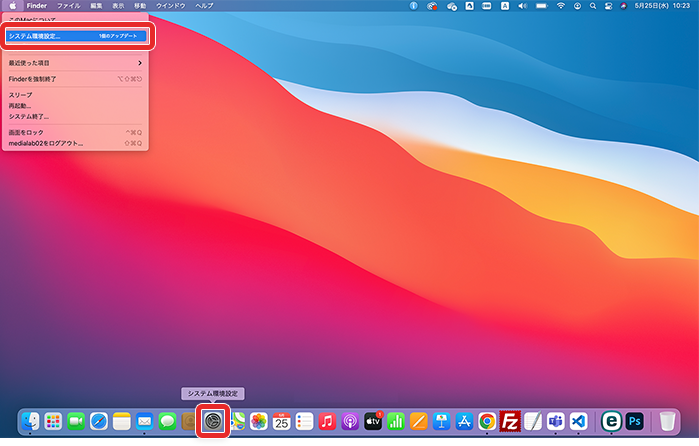
Task: Launch Photoshop from the Dock
Action: (634, 421)
